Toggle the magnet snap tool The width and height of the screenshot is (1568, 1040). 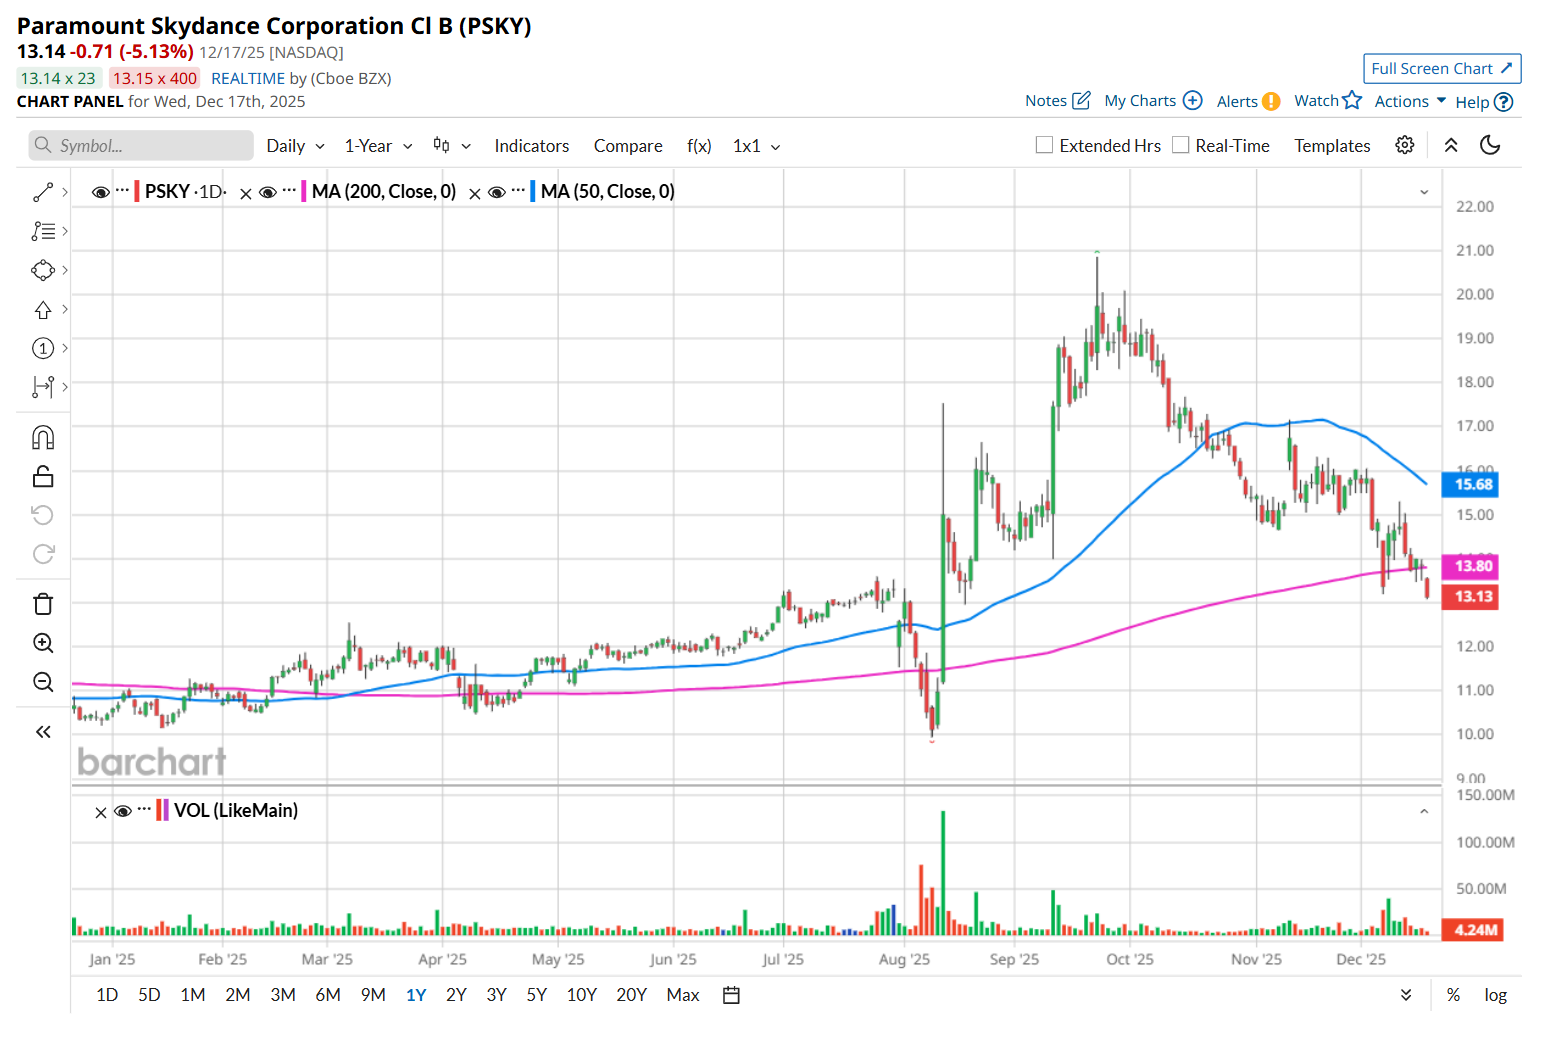[43, 438]
